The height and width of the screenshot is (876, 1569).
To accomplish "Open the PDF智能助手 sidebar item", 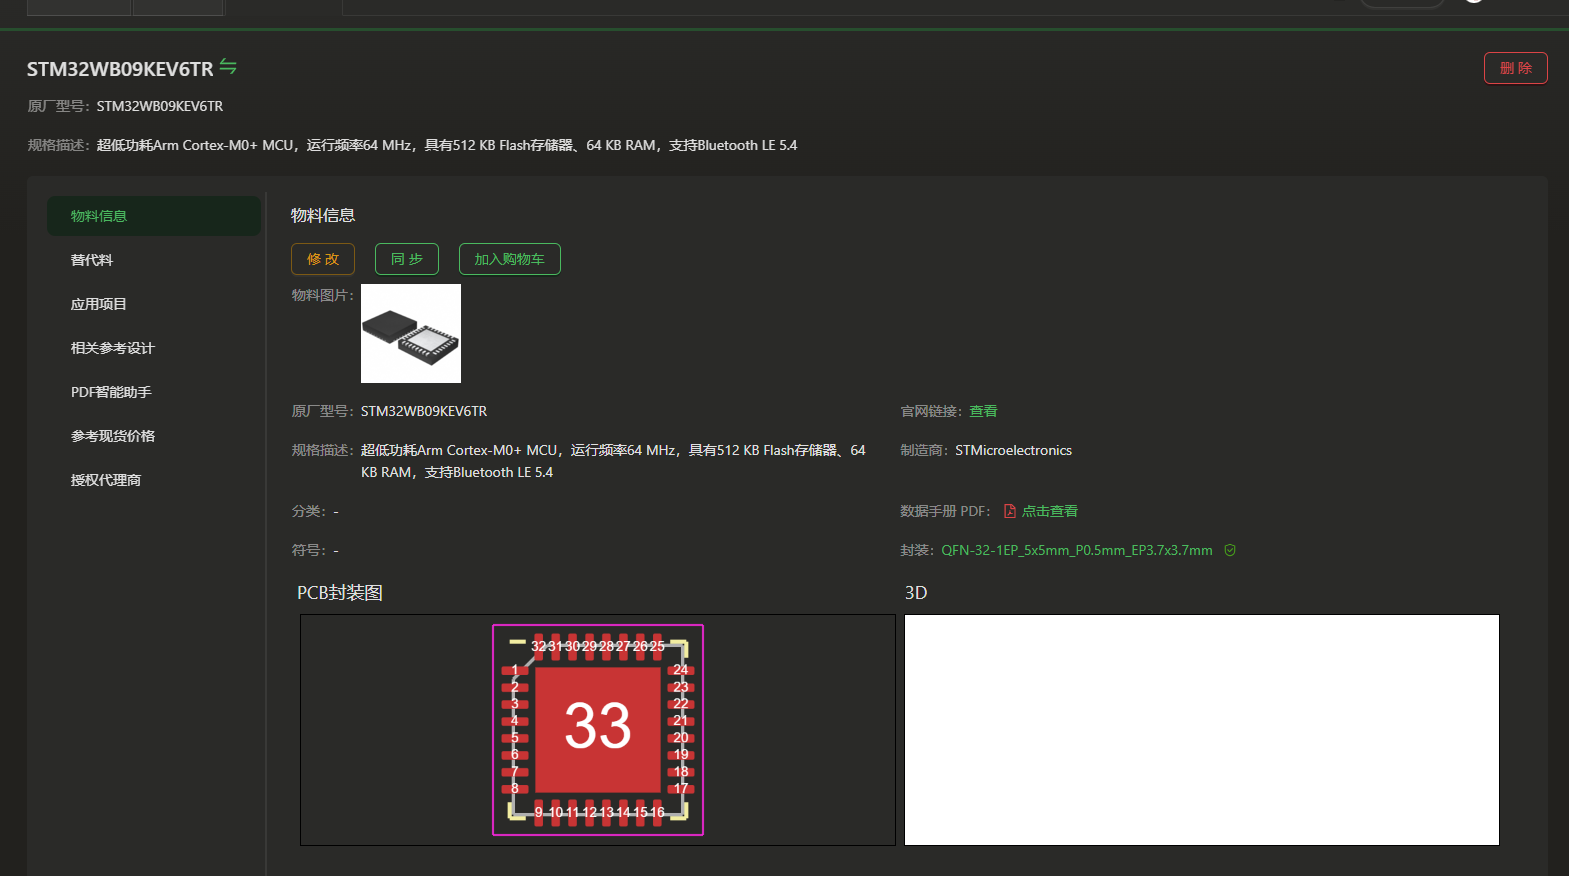I will point(111,392).
